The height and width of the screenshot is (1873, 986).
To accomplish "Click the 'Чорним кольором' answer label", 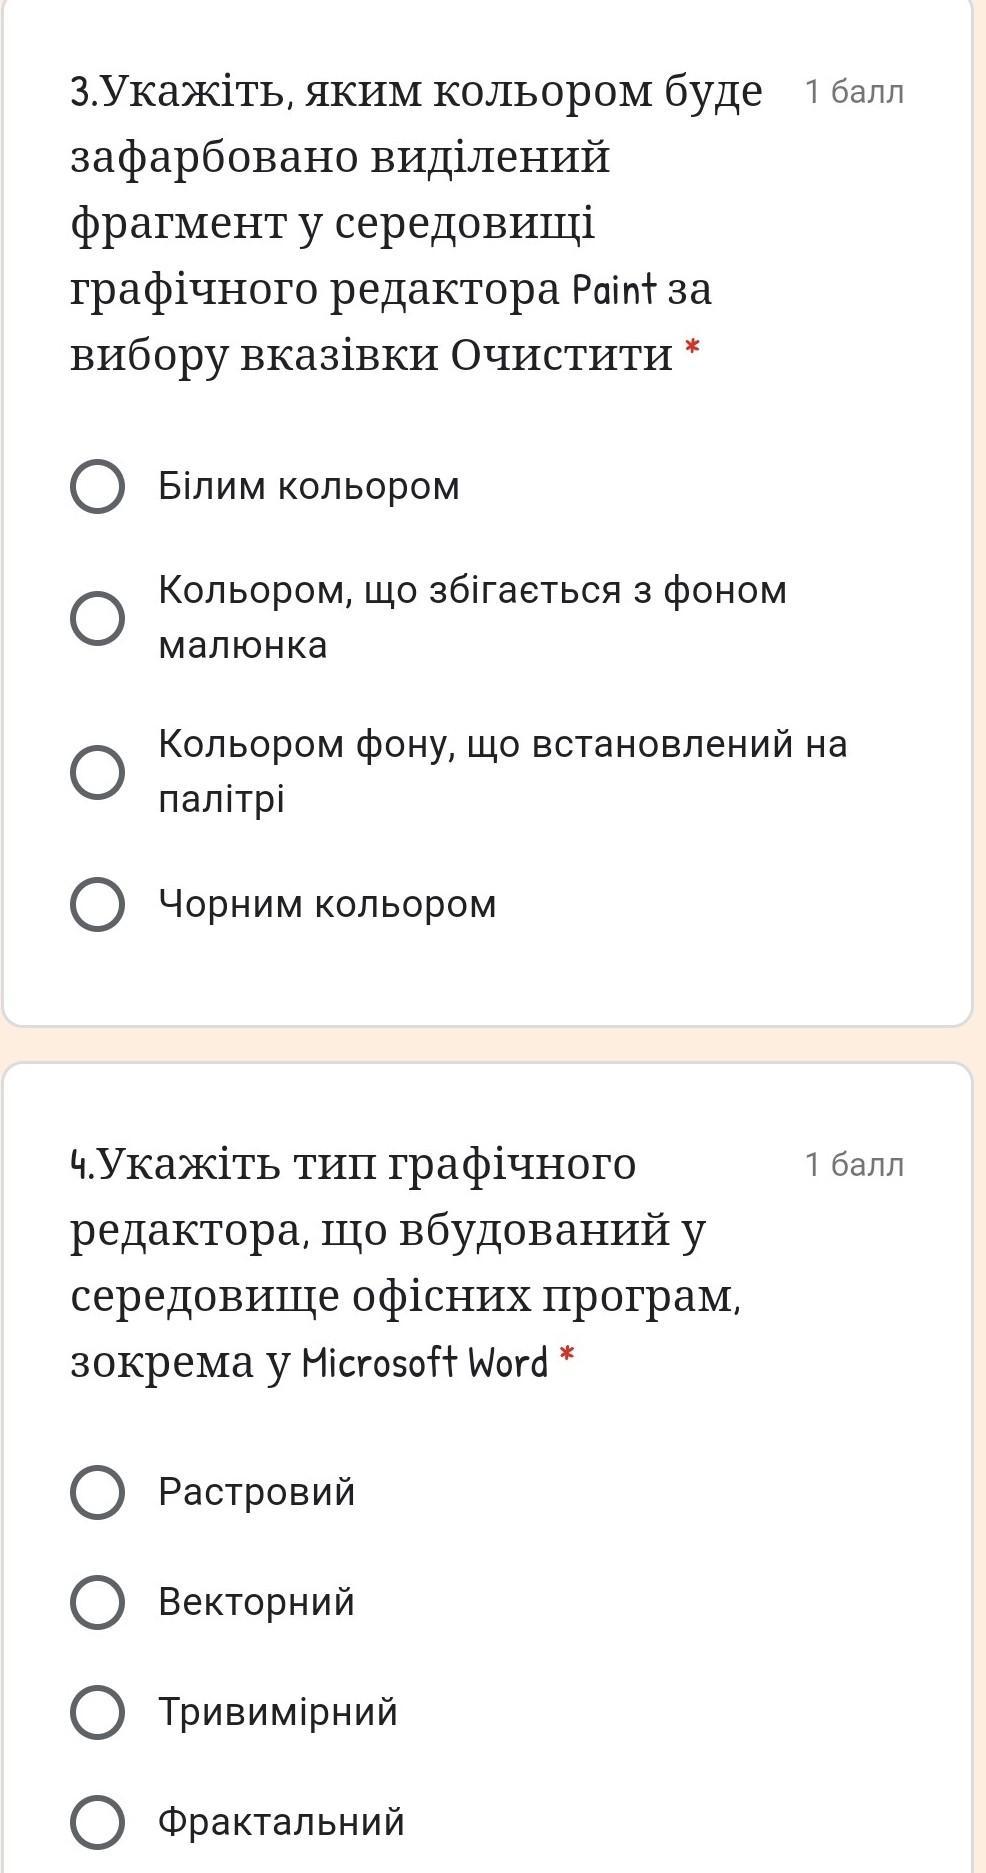I will coord(327,905).
